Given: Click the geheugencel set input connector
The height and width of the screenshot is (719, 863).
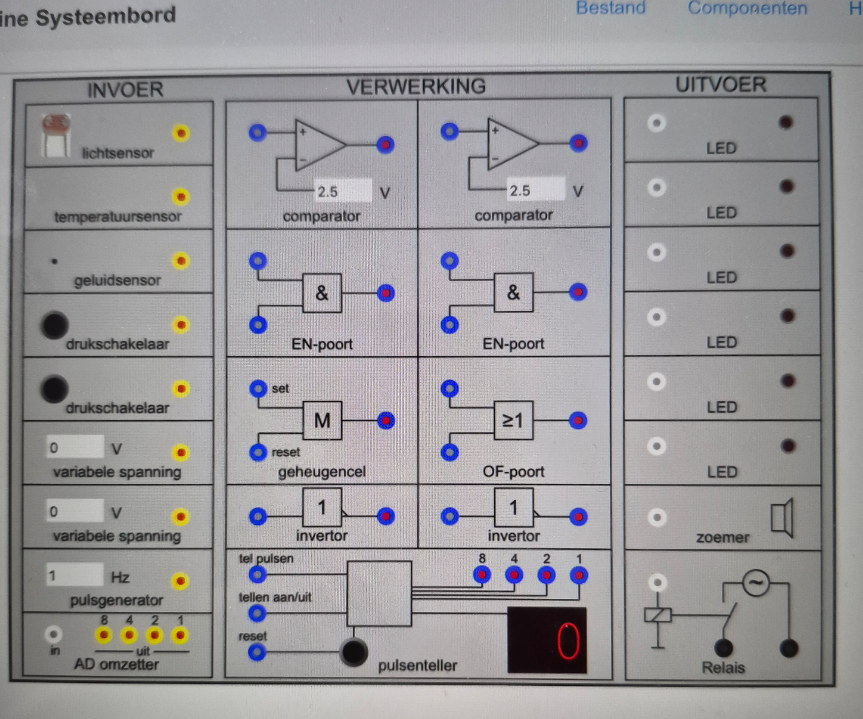Looking at the screenshot, I should coord(258,388).
